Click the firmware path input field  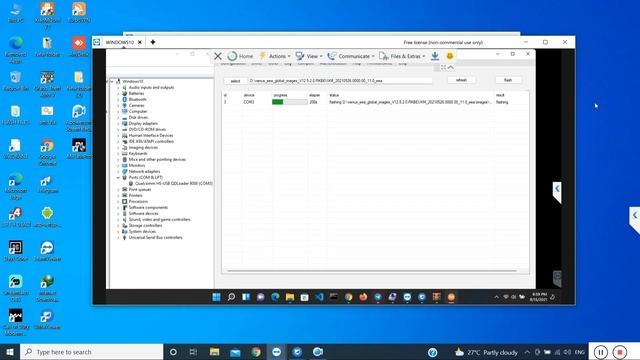pos(340,81)
